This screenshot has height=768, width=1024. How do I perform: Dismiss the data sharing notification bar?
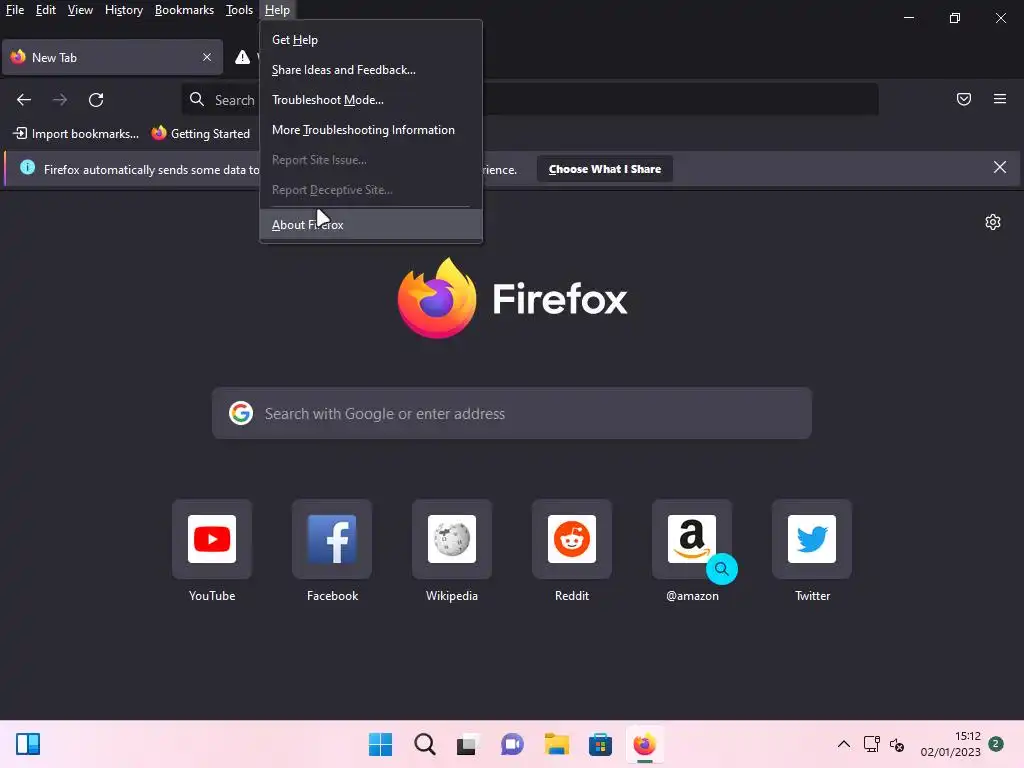999,167
